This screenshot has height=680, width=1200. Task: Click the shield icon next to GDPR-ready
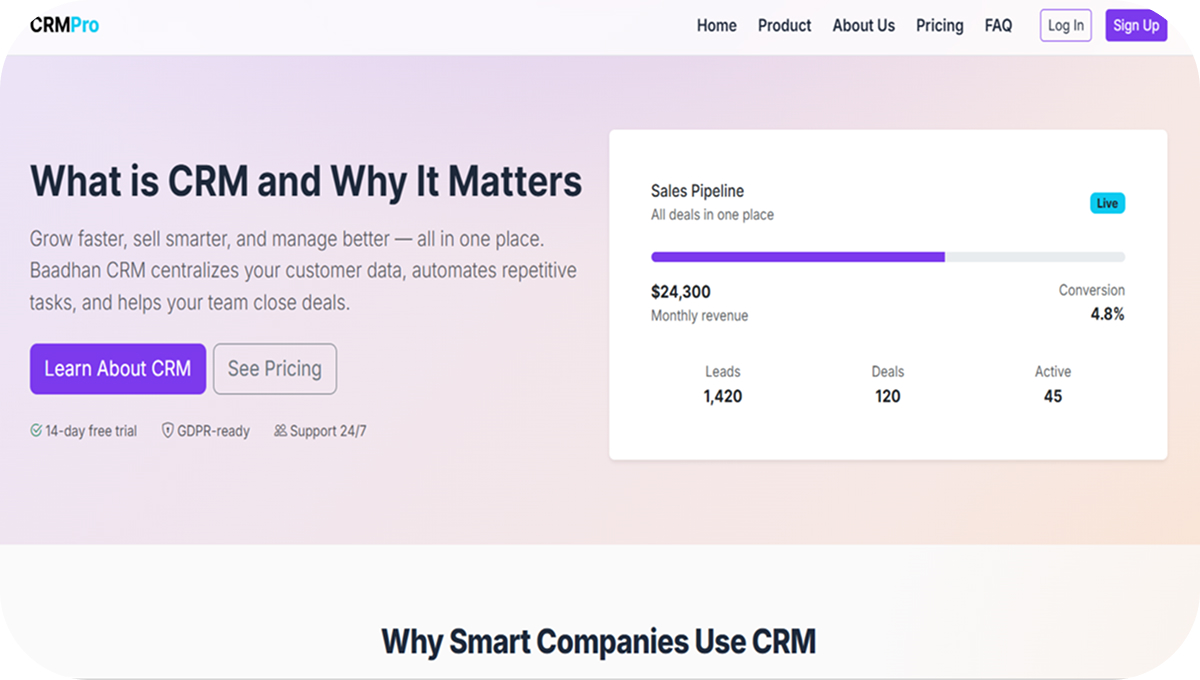(x=168, y=431)
